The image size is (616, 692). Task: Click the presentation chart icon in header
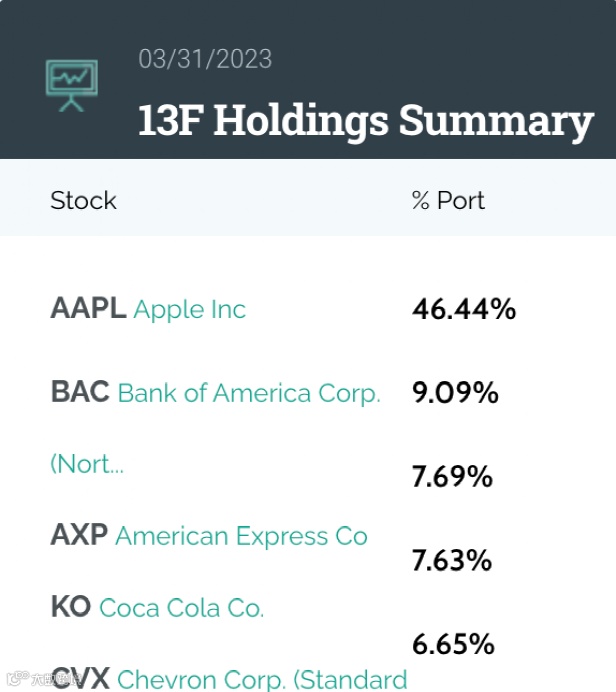pos(71,86)
